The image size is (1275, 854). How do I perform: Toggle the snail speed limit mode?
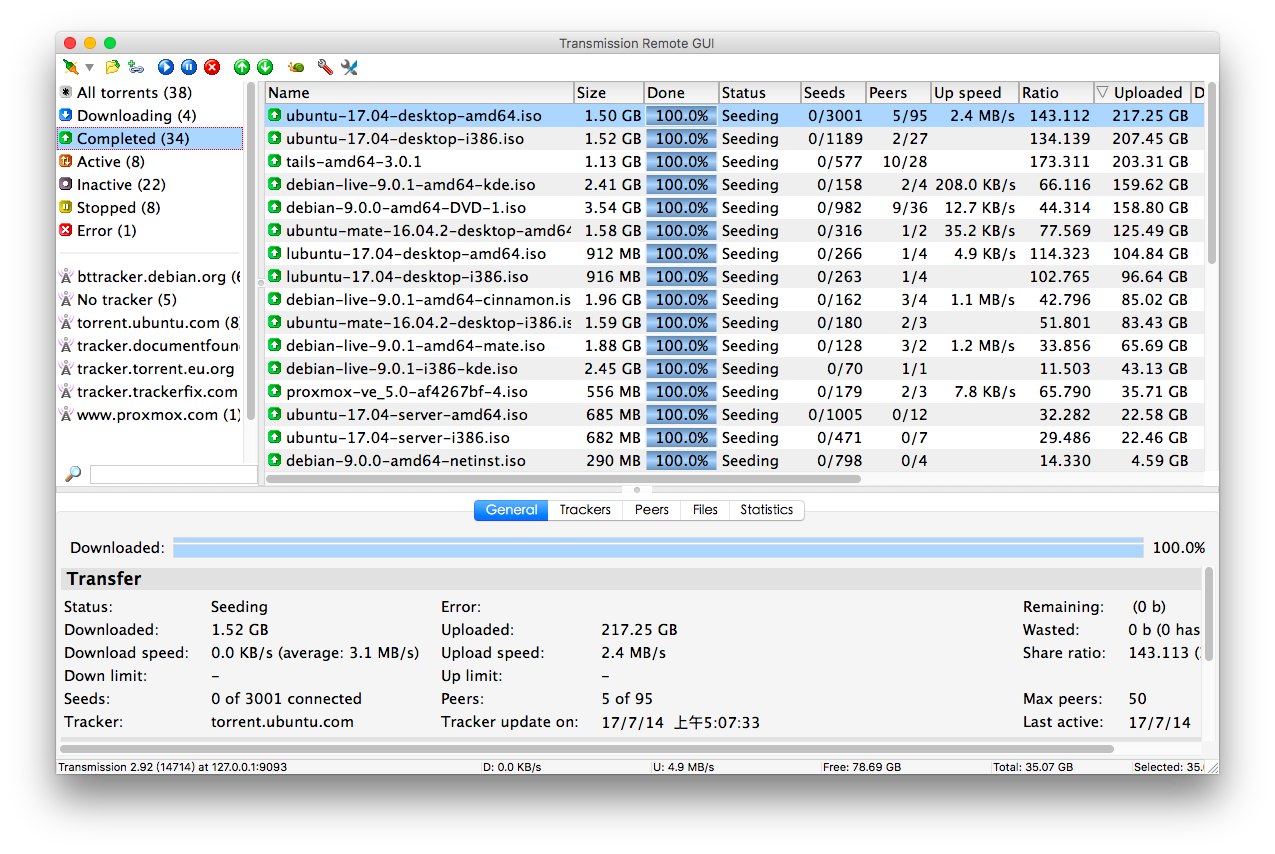tap(295, 67)
